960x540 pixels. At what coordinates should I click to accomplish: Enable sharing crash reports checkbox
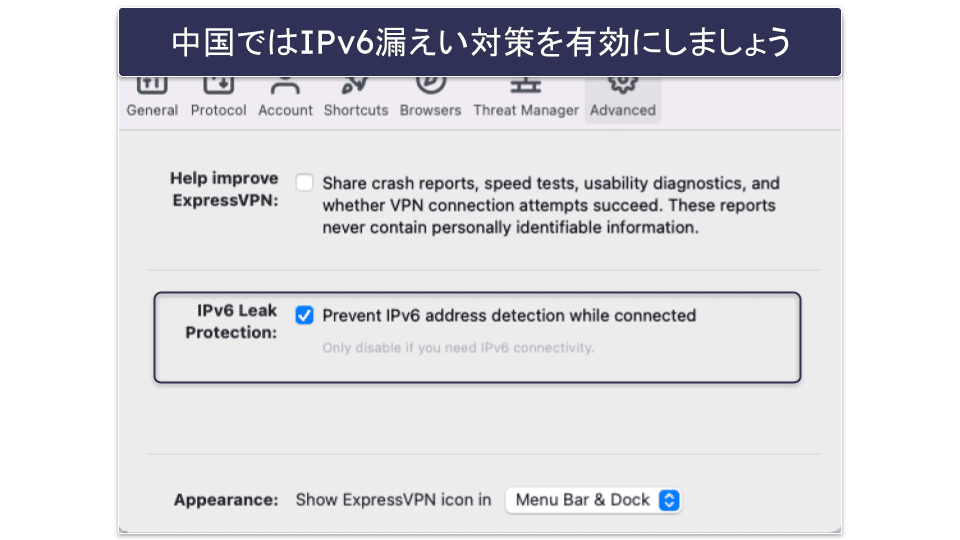(x=304, y=182)
